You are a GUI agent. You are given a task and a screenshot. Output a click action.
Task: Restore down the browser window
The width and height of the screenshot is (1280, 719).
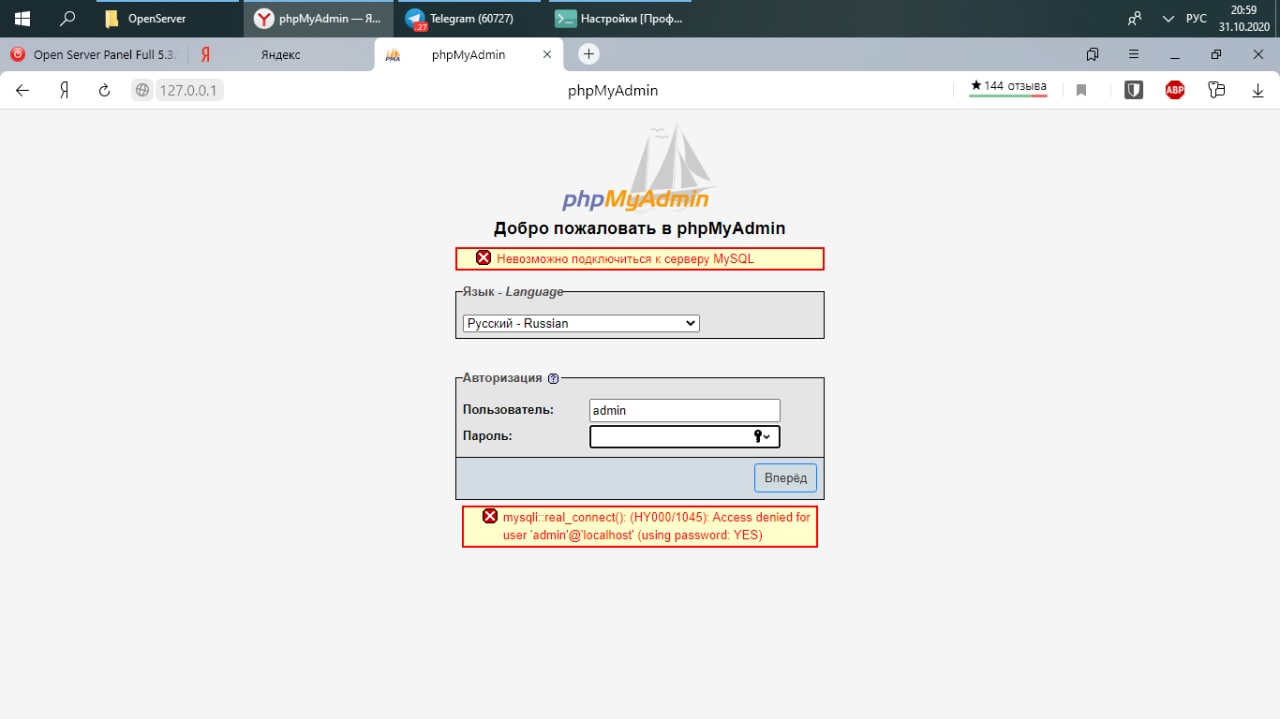point(1216,55)
